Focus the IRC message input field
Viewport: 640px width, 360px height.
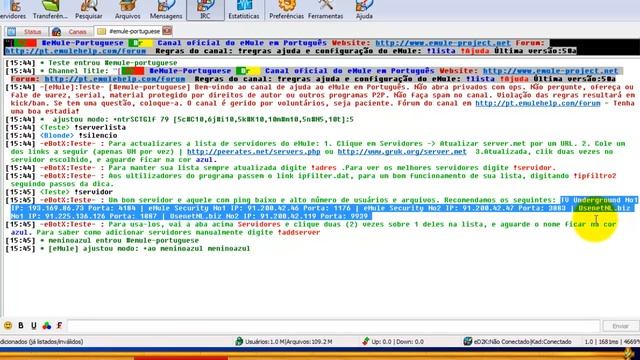tap(334, 326)
